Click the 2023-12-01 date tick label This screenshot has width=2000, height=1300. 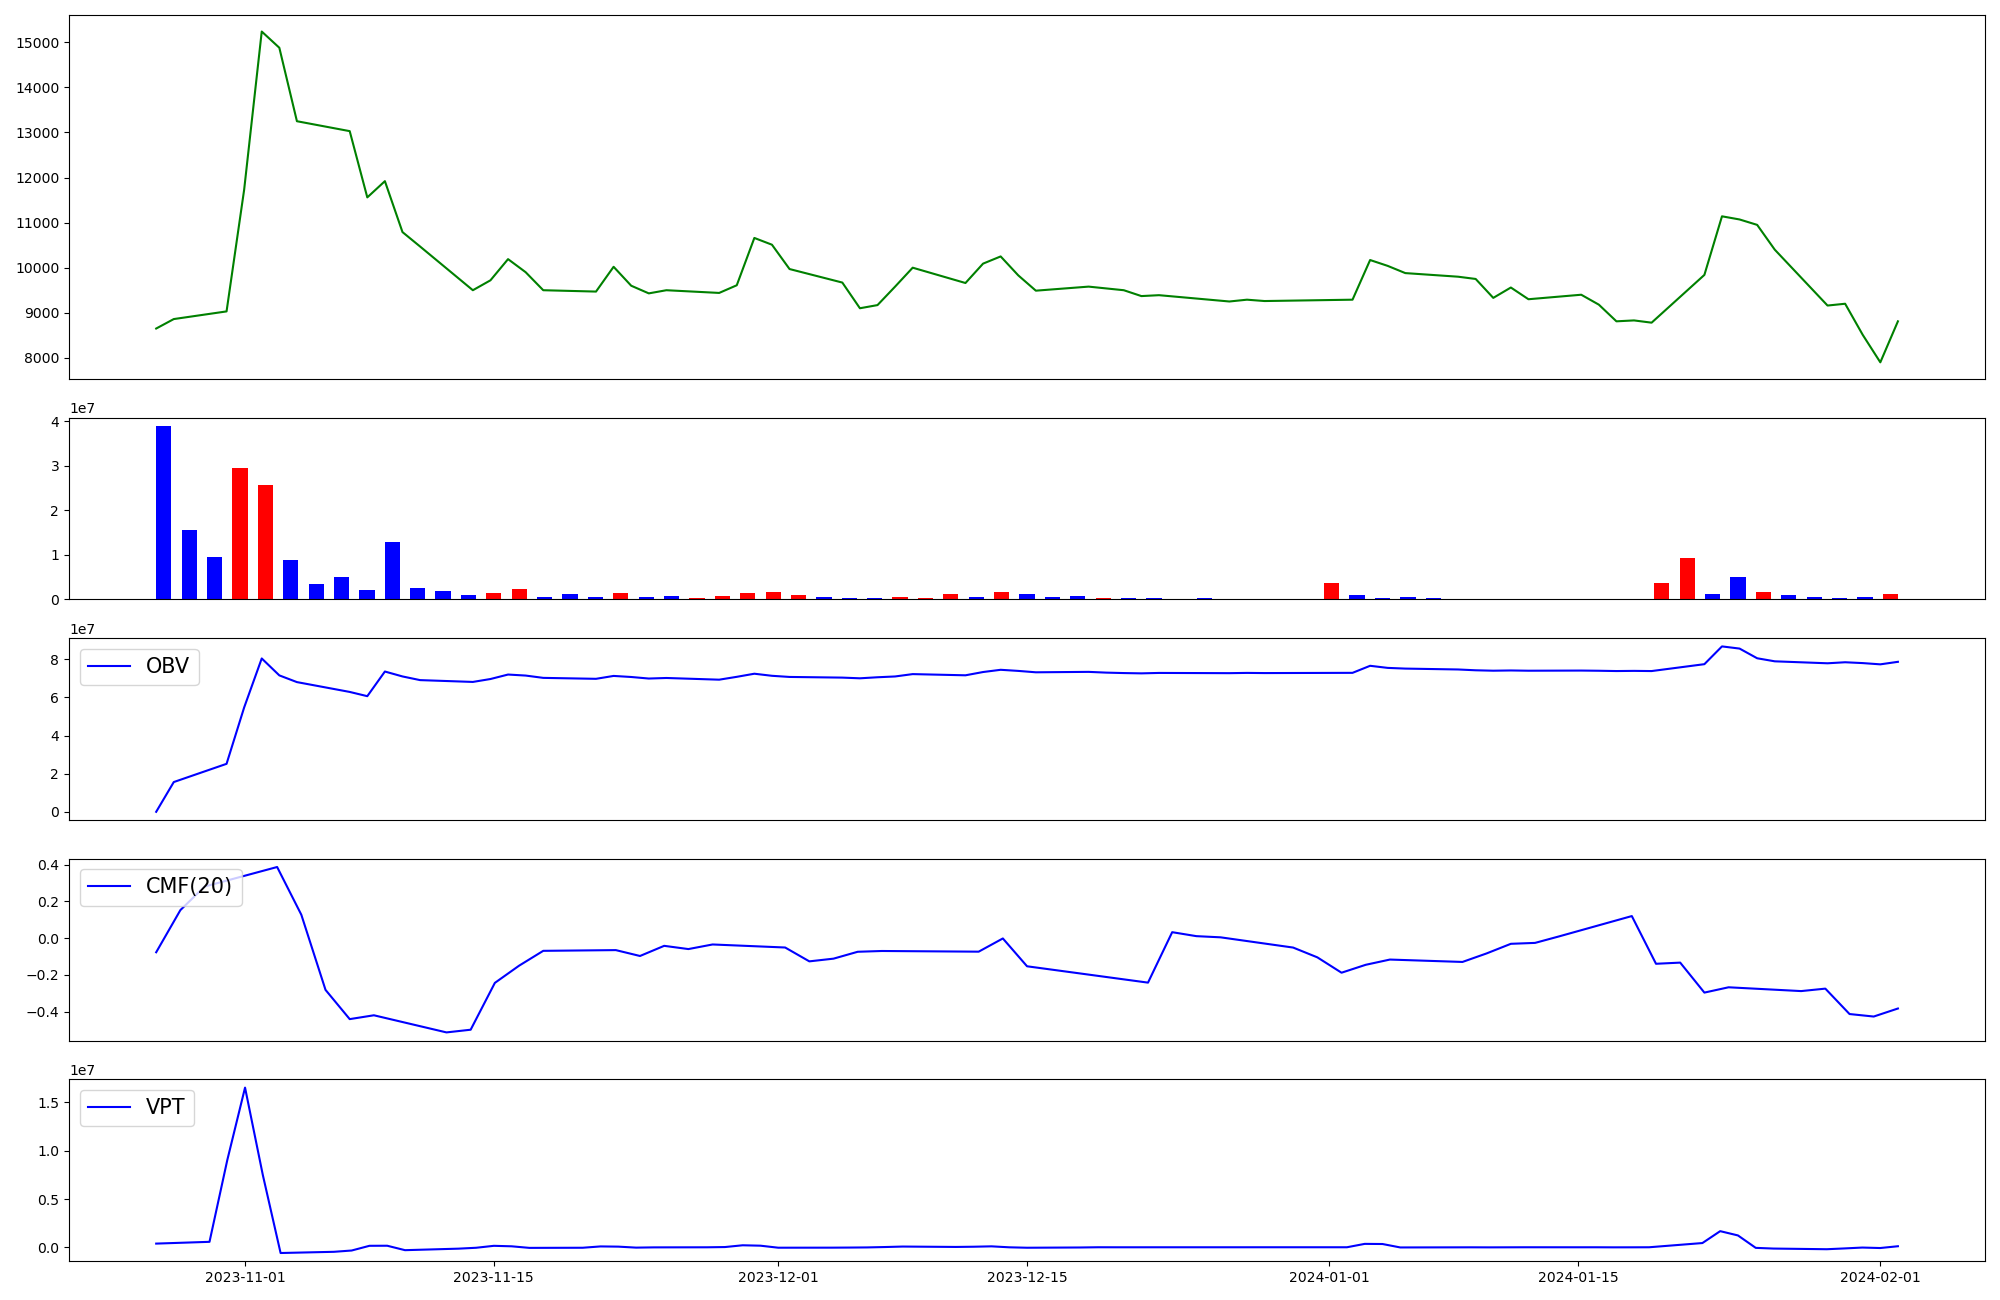coord(778,1277)
